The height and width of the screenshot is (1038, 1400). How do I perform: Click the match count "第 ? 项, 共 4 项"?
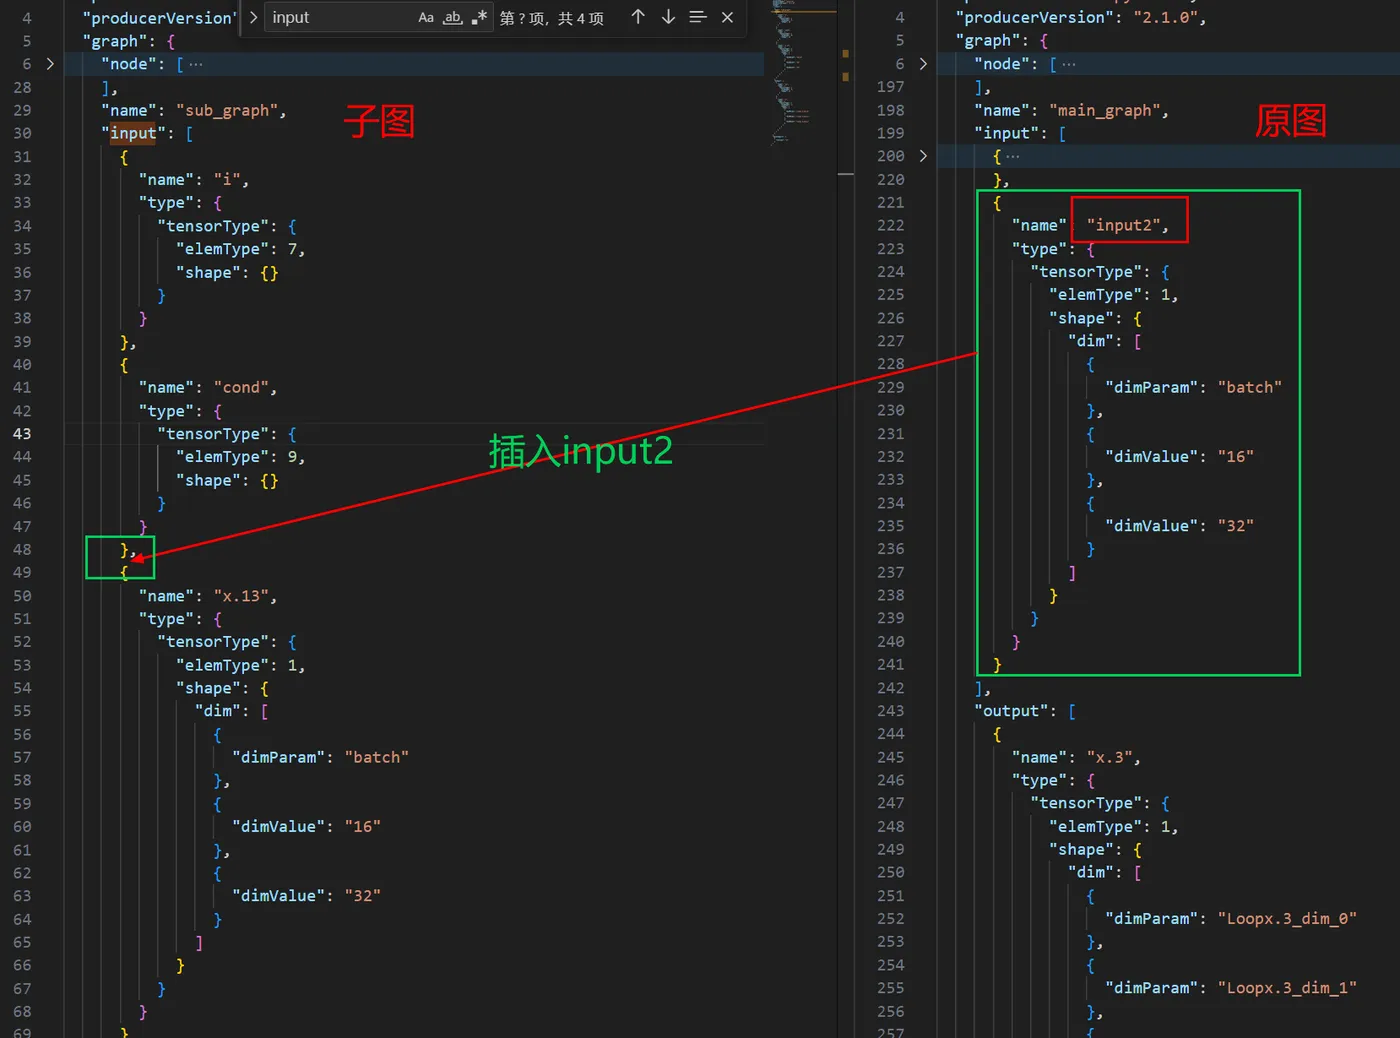point(552,18)
